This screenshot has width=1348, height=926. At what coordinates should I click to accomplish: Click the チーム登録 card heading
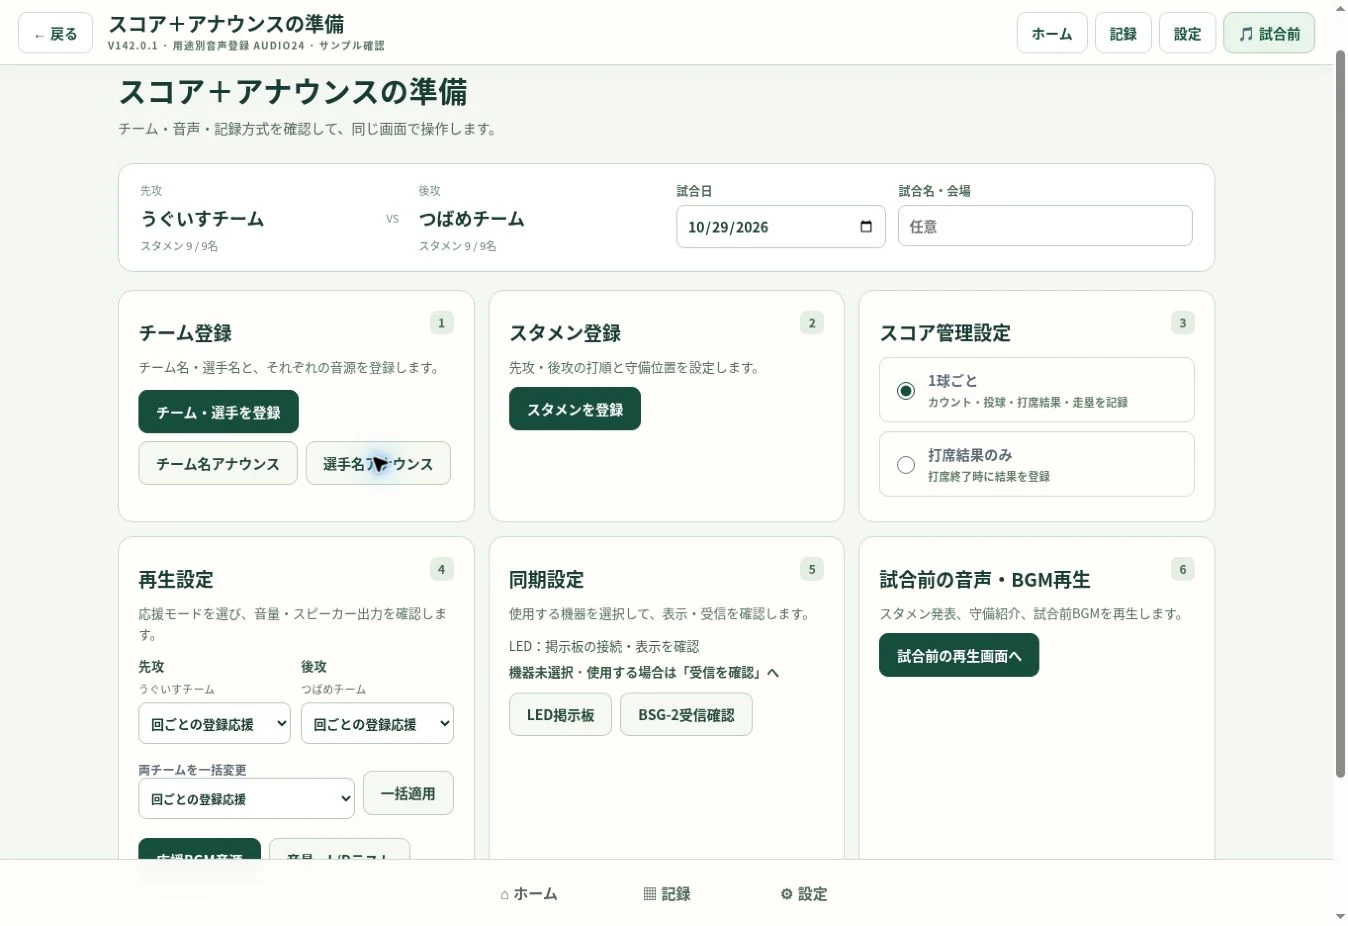tap(185, 333)
